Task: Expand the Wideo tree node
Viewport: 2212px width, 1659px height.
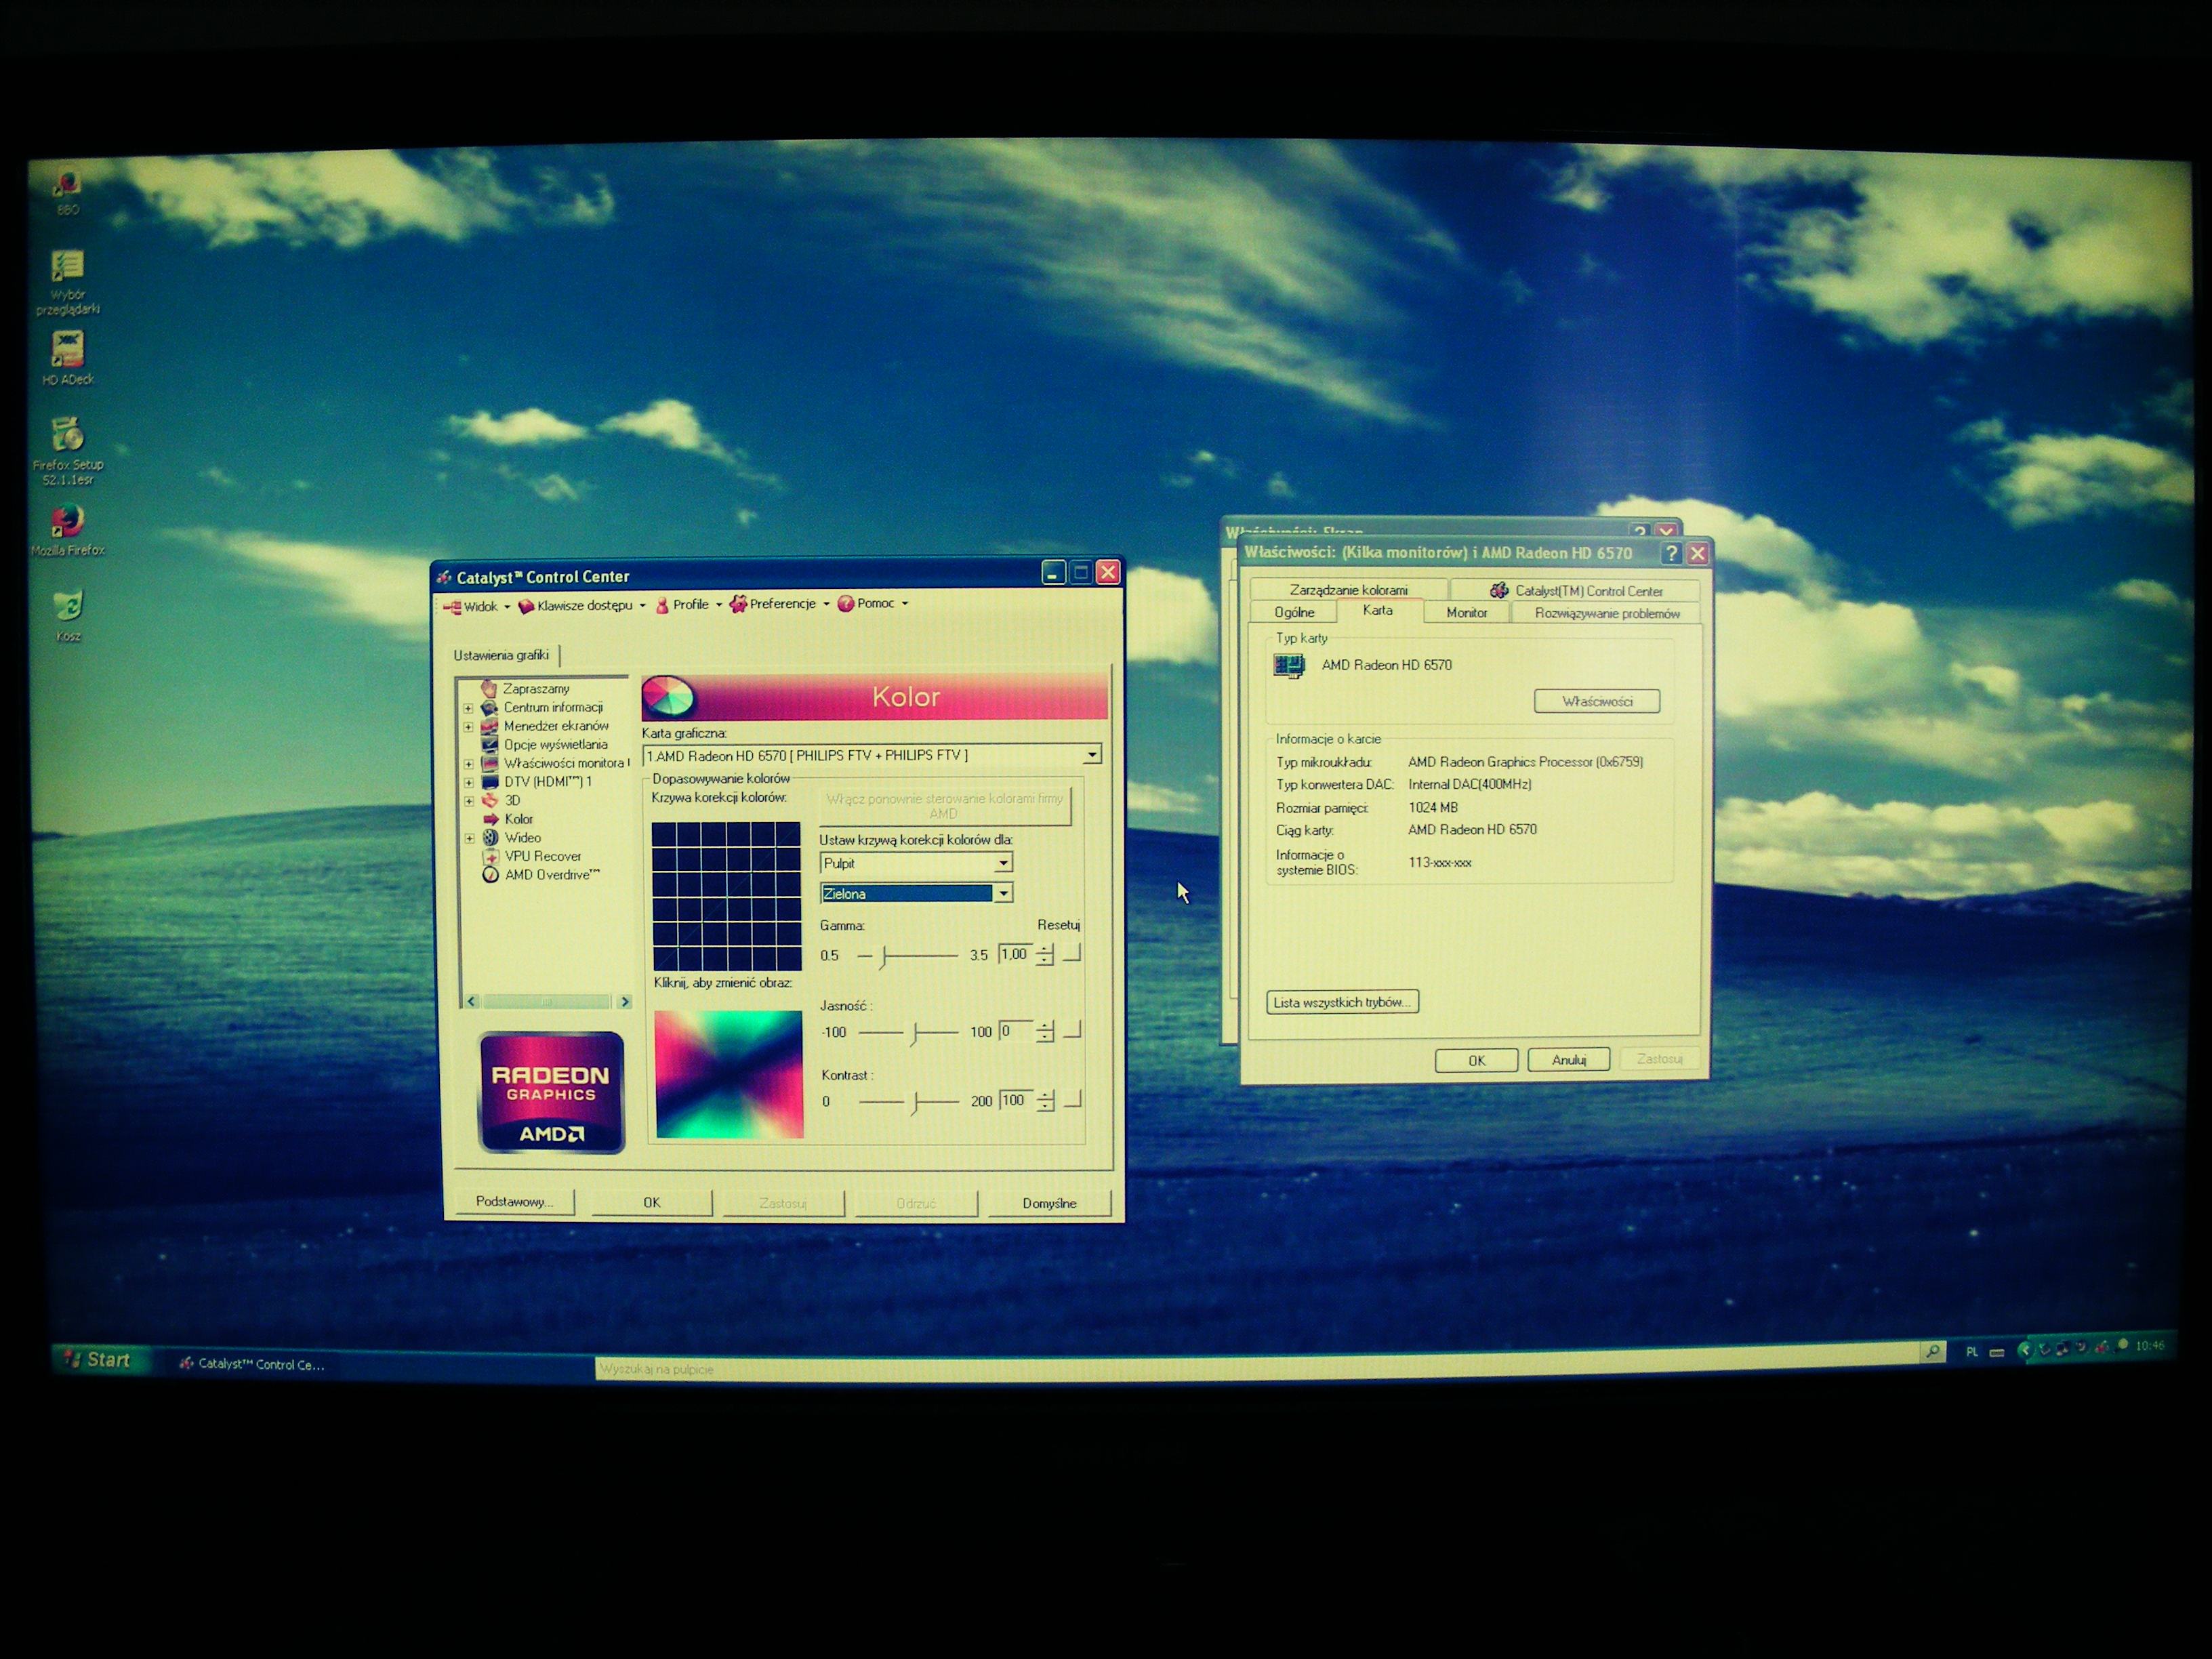Action: pos(469,839)
